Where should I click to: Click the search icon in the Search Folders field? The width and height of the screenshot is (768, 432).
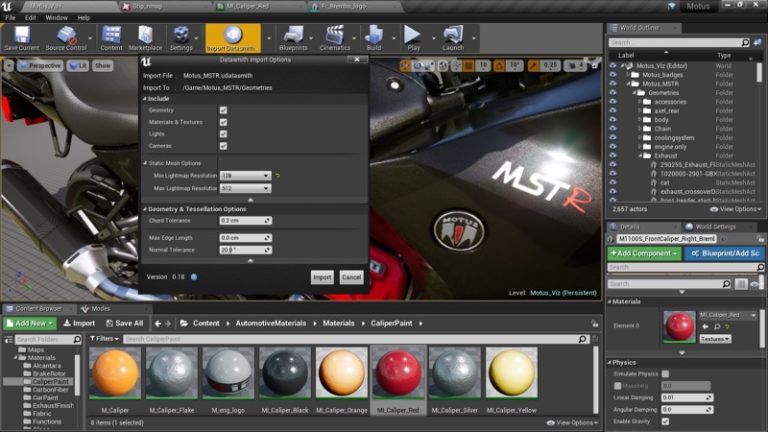pos(77,339)
